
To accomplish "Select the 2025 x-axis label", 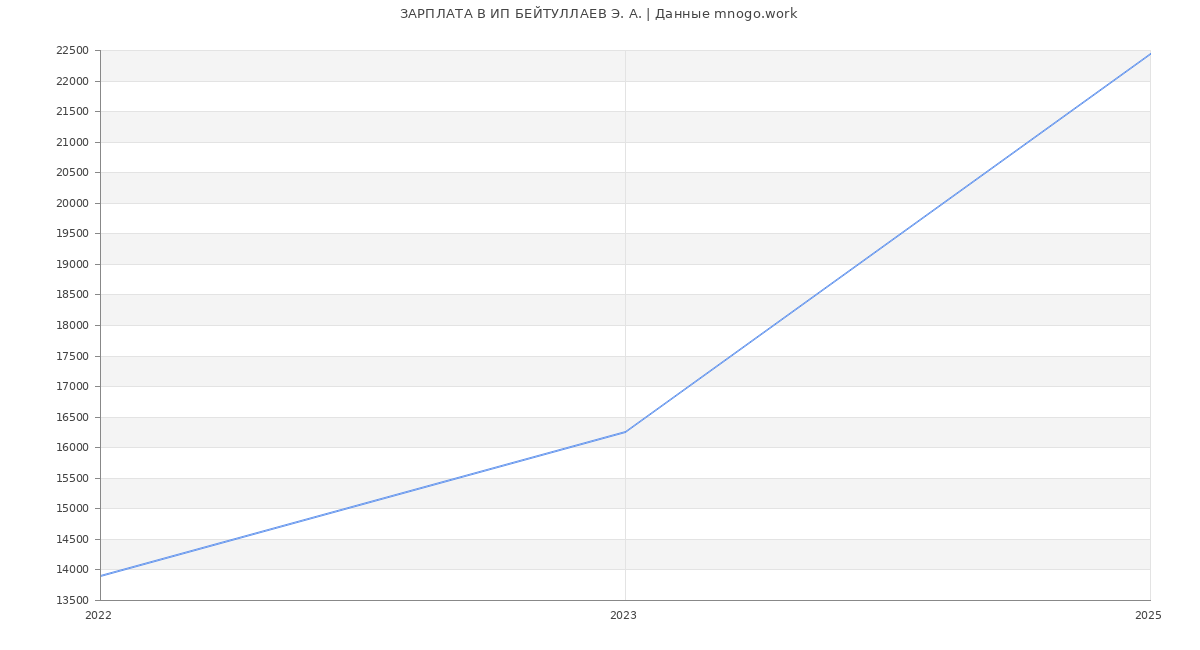I will coord(1148,616).
